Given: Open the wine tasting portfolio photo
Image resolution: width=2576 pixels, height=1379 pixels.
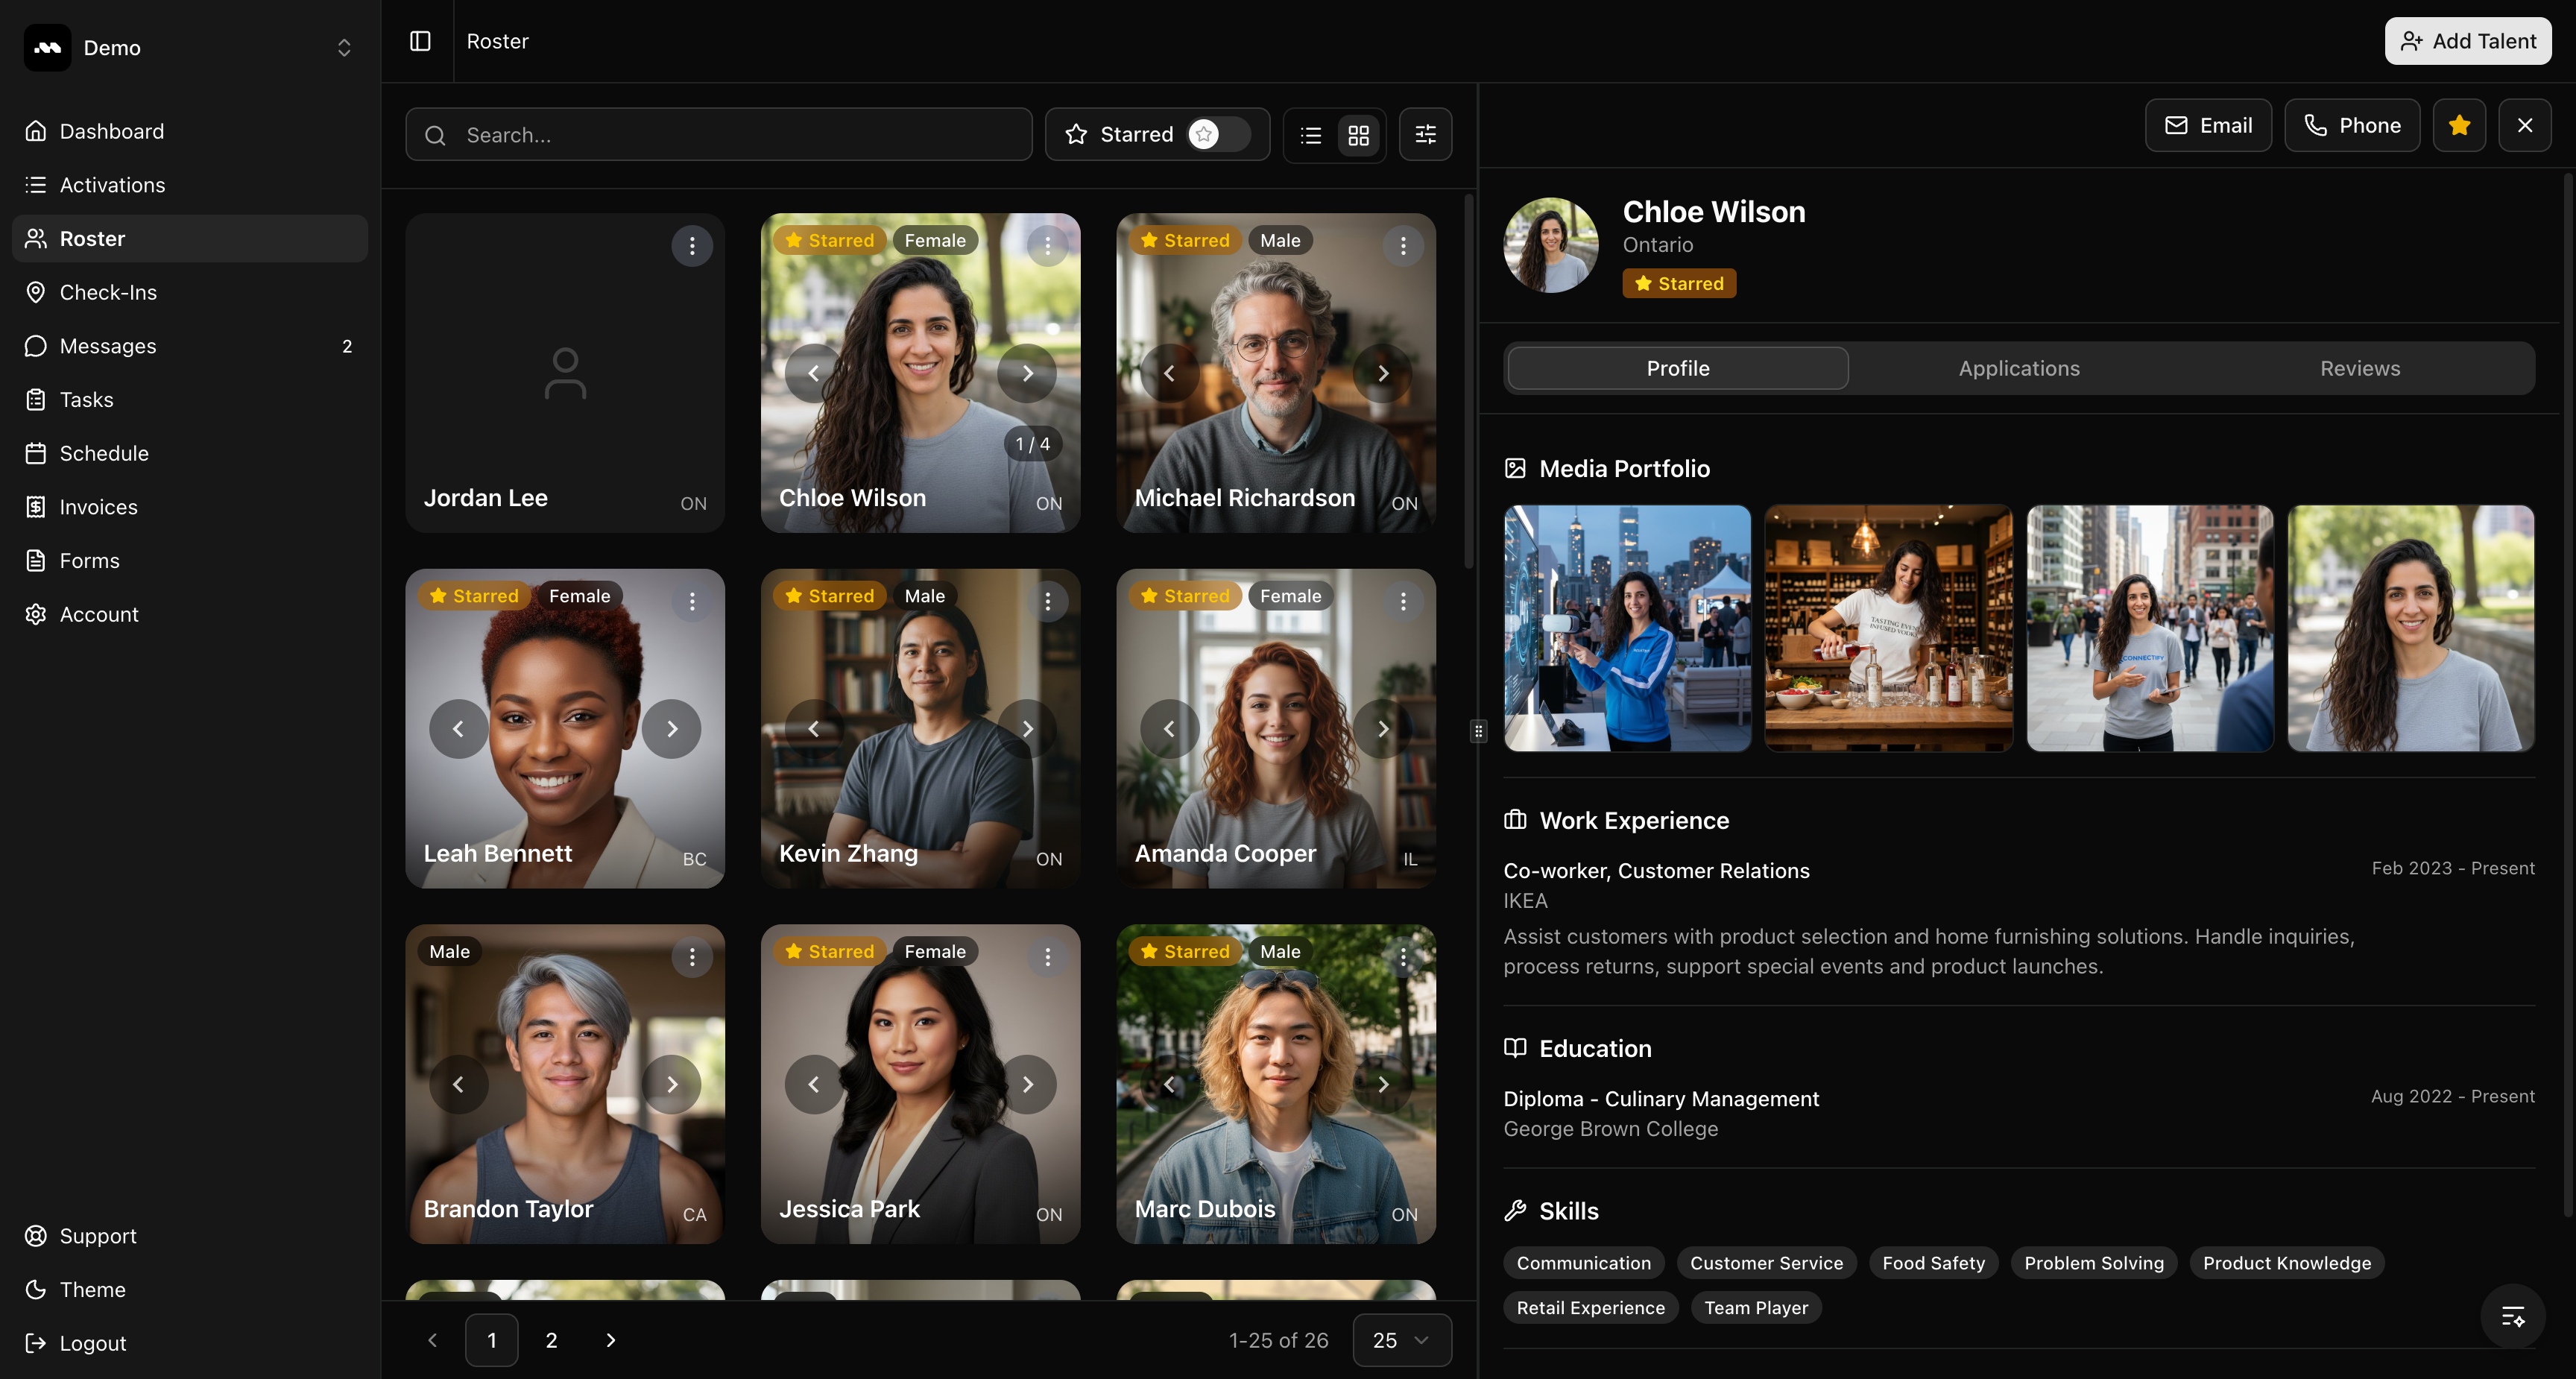Looking at the screenshot, I should [1888, 628].
